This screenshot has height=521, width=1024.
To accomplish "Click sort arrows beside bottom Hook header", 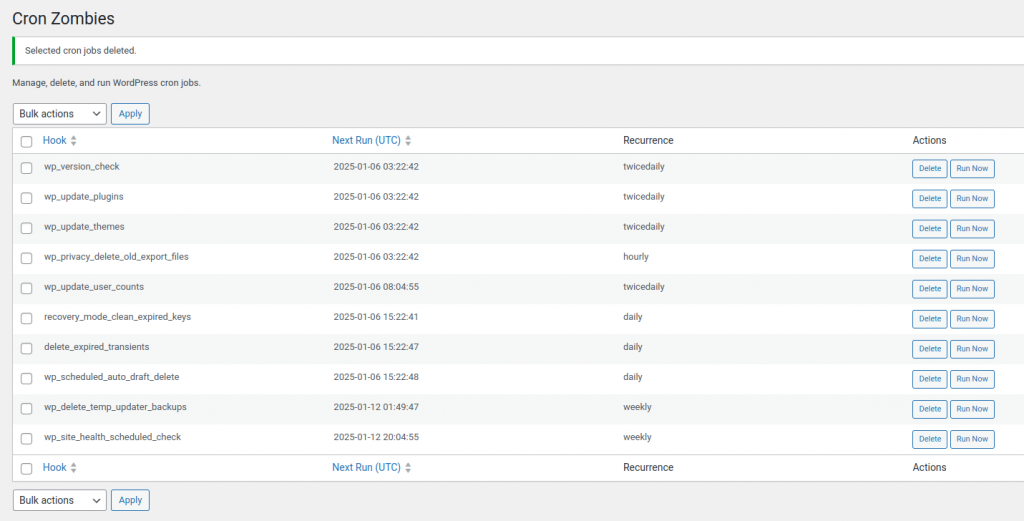I will [73, 468].
